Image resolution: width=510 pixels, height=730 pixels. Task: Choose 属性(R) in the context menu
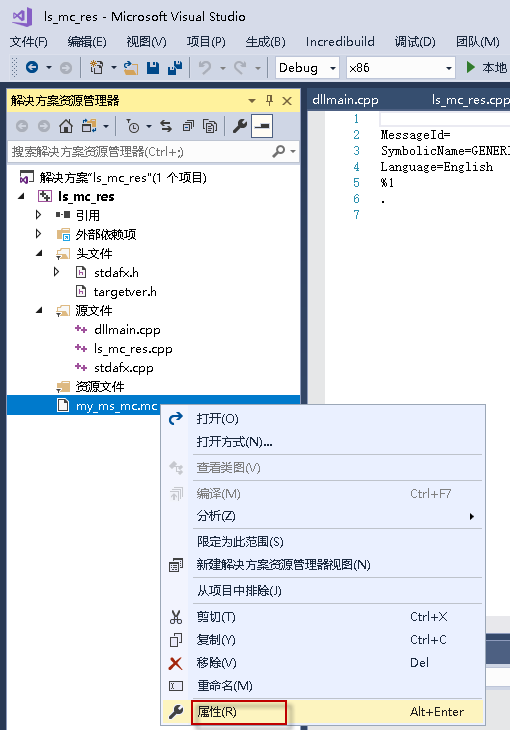(323, 712)
